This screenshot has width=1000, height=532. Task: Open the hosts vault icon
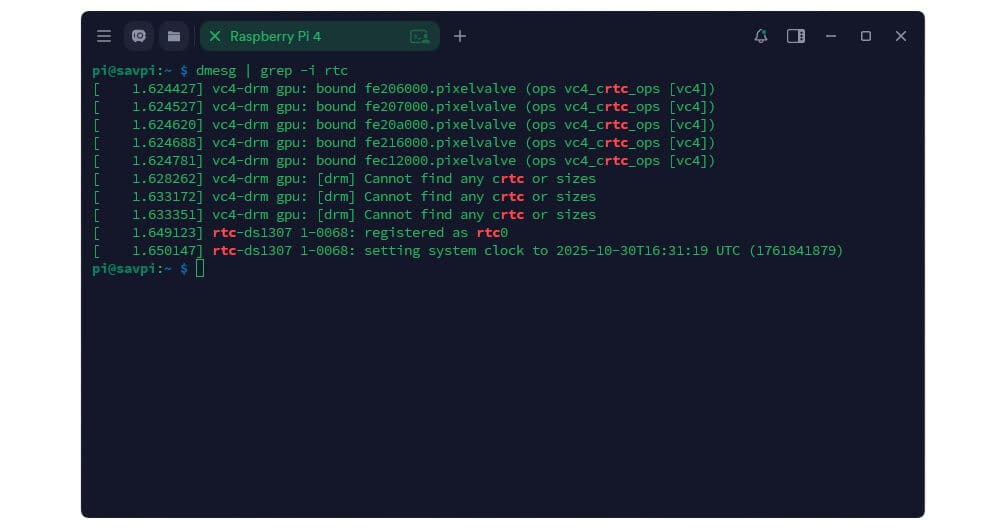pos(138,36)
